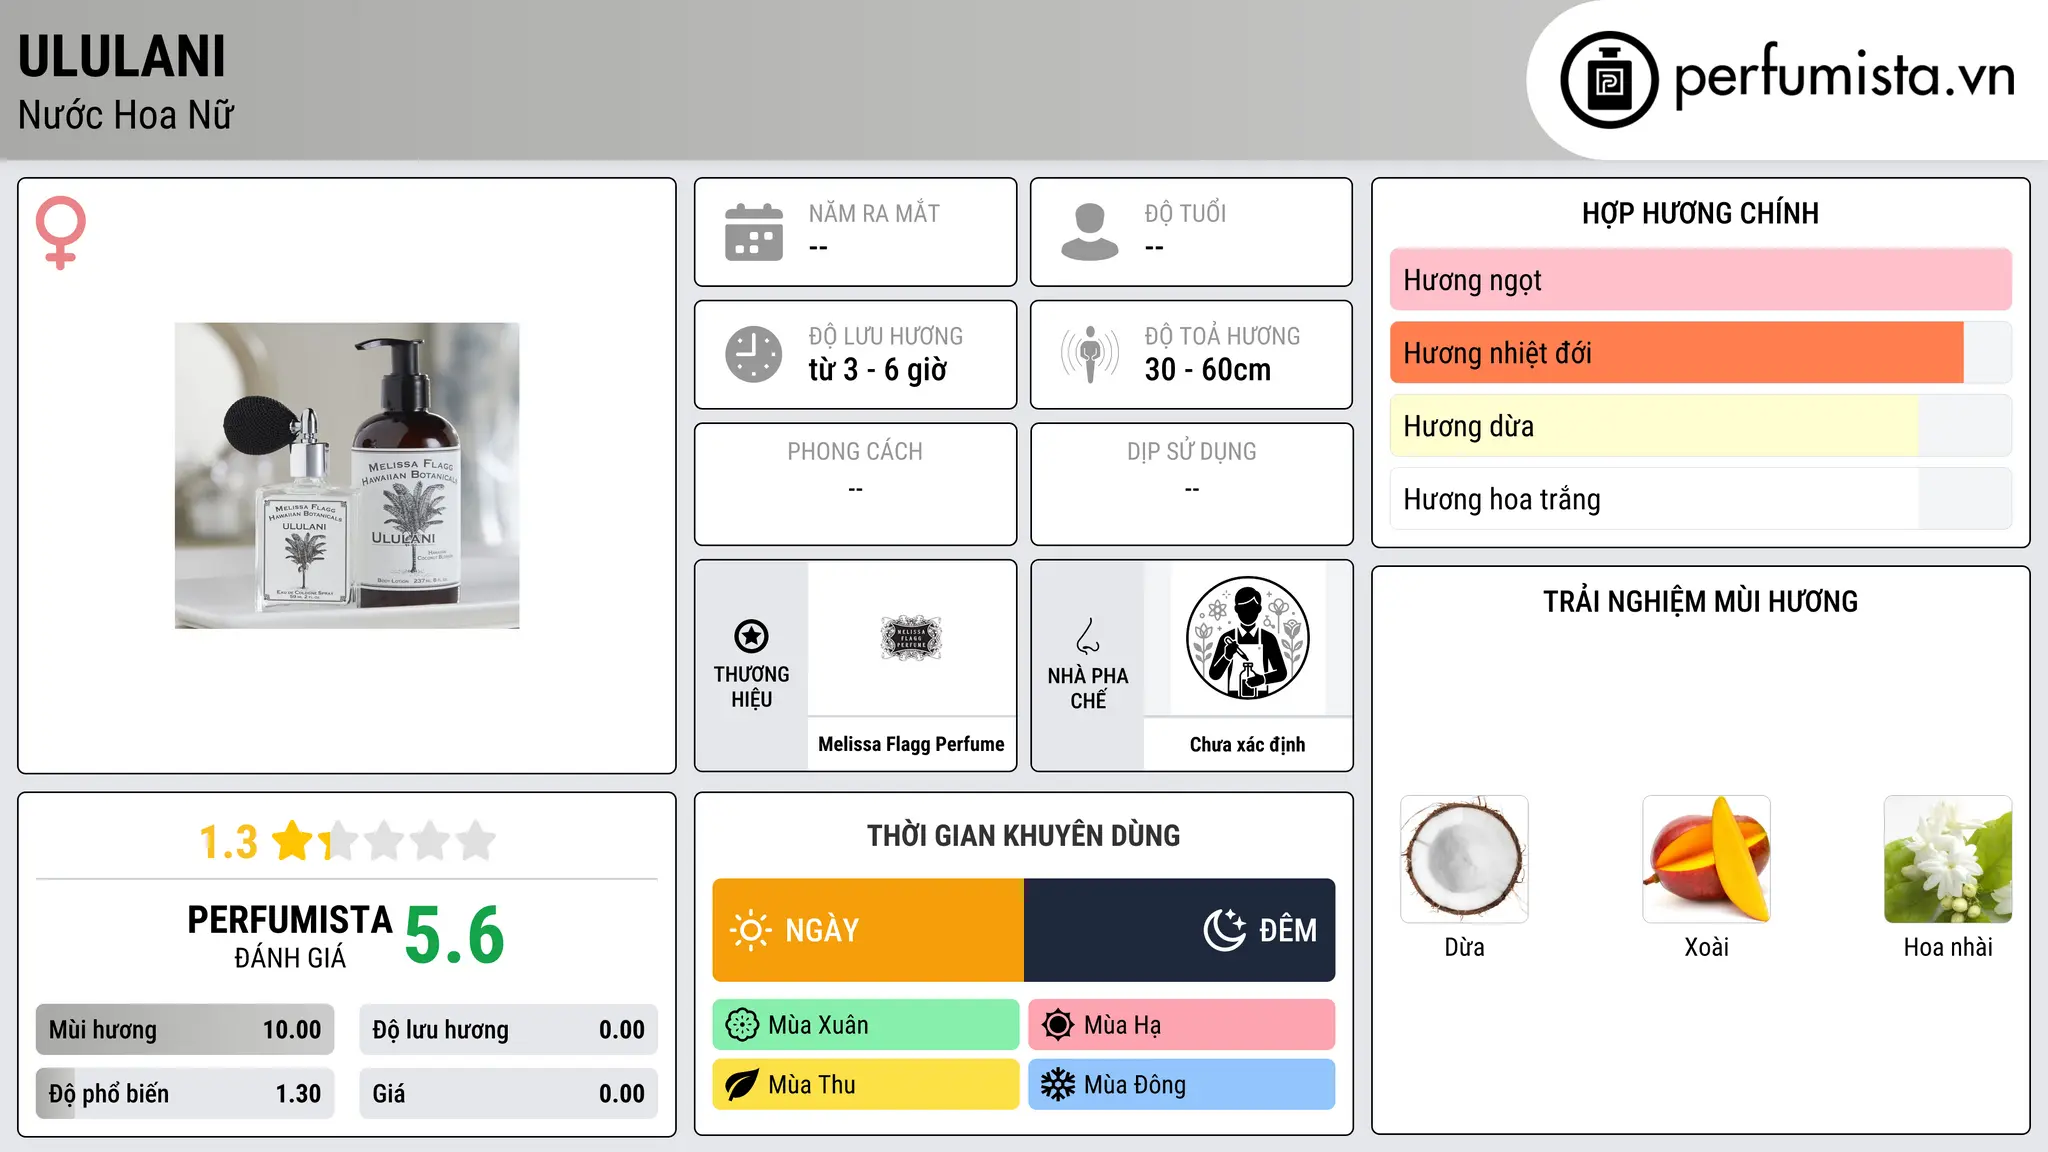
Task: Click the Ngày daytime block
Action: [x=868, y=930]
